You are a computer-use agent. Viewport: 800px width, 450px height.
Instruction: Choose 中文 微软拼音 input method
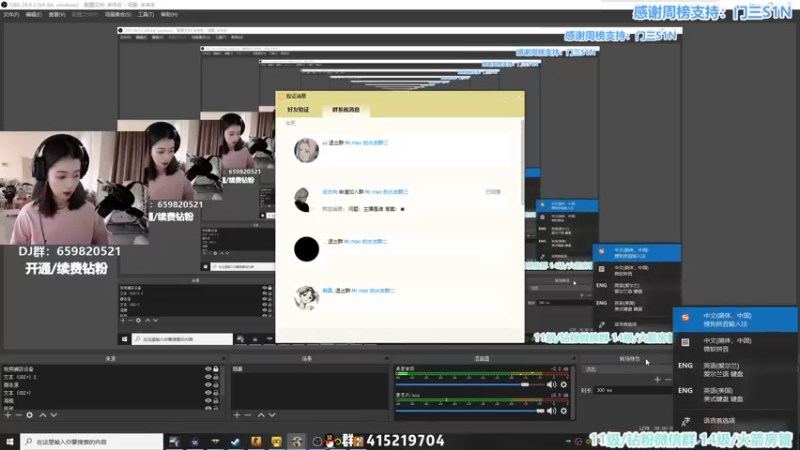coord(735,344)
